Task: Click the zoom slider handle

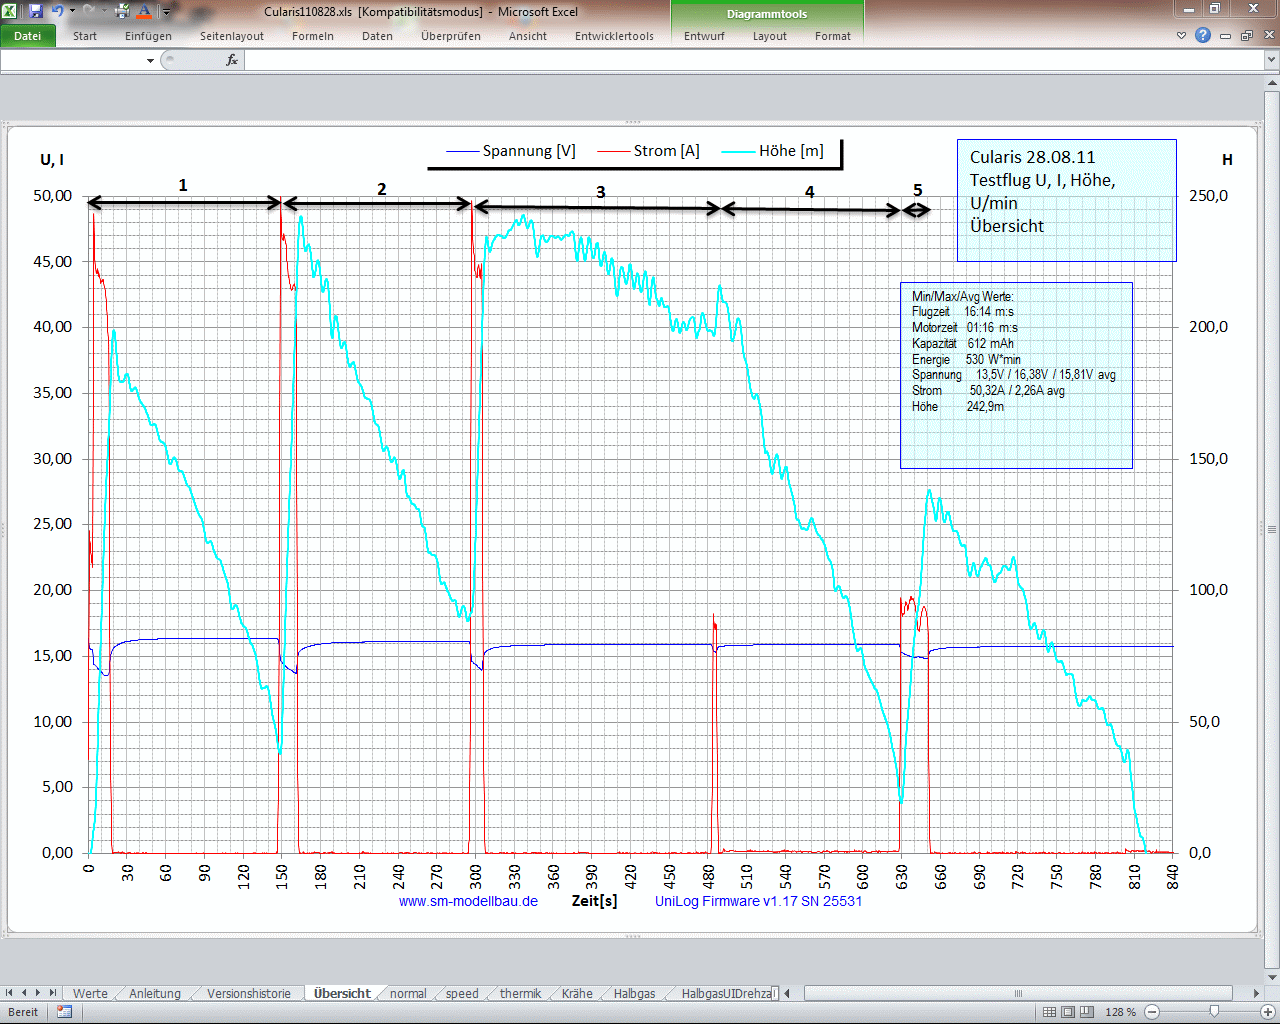Action: (x=1214, y=1012)
